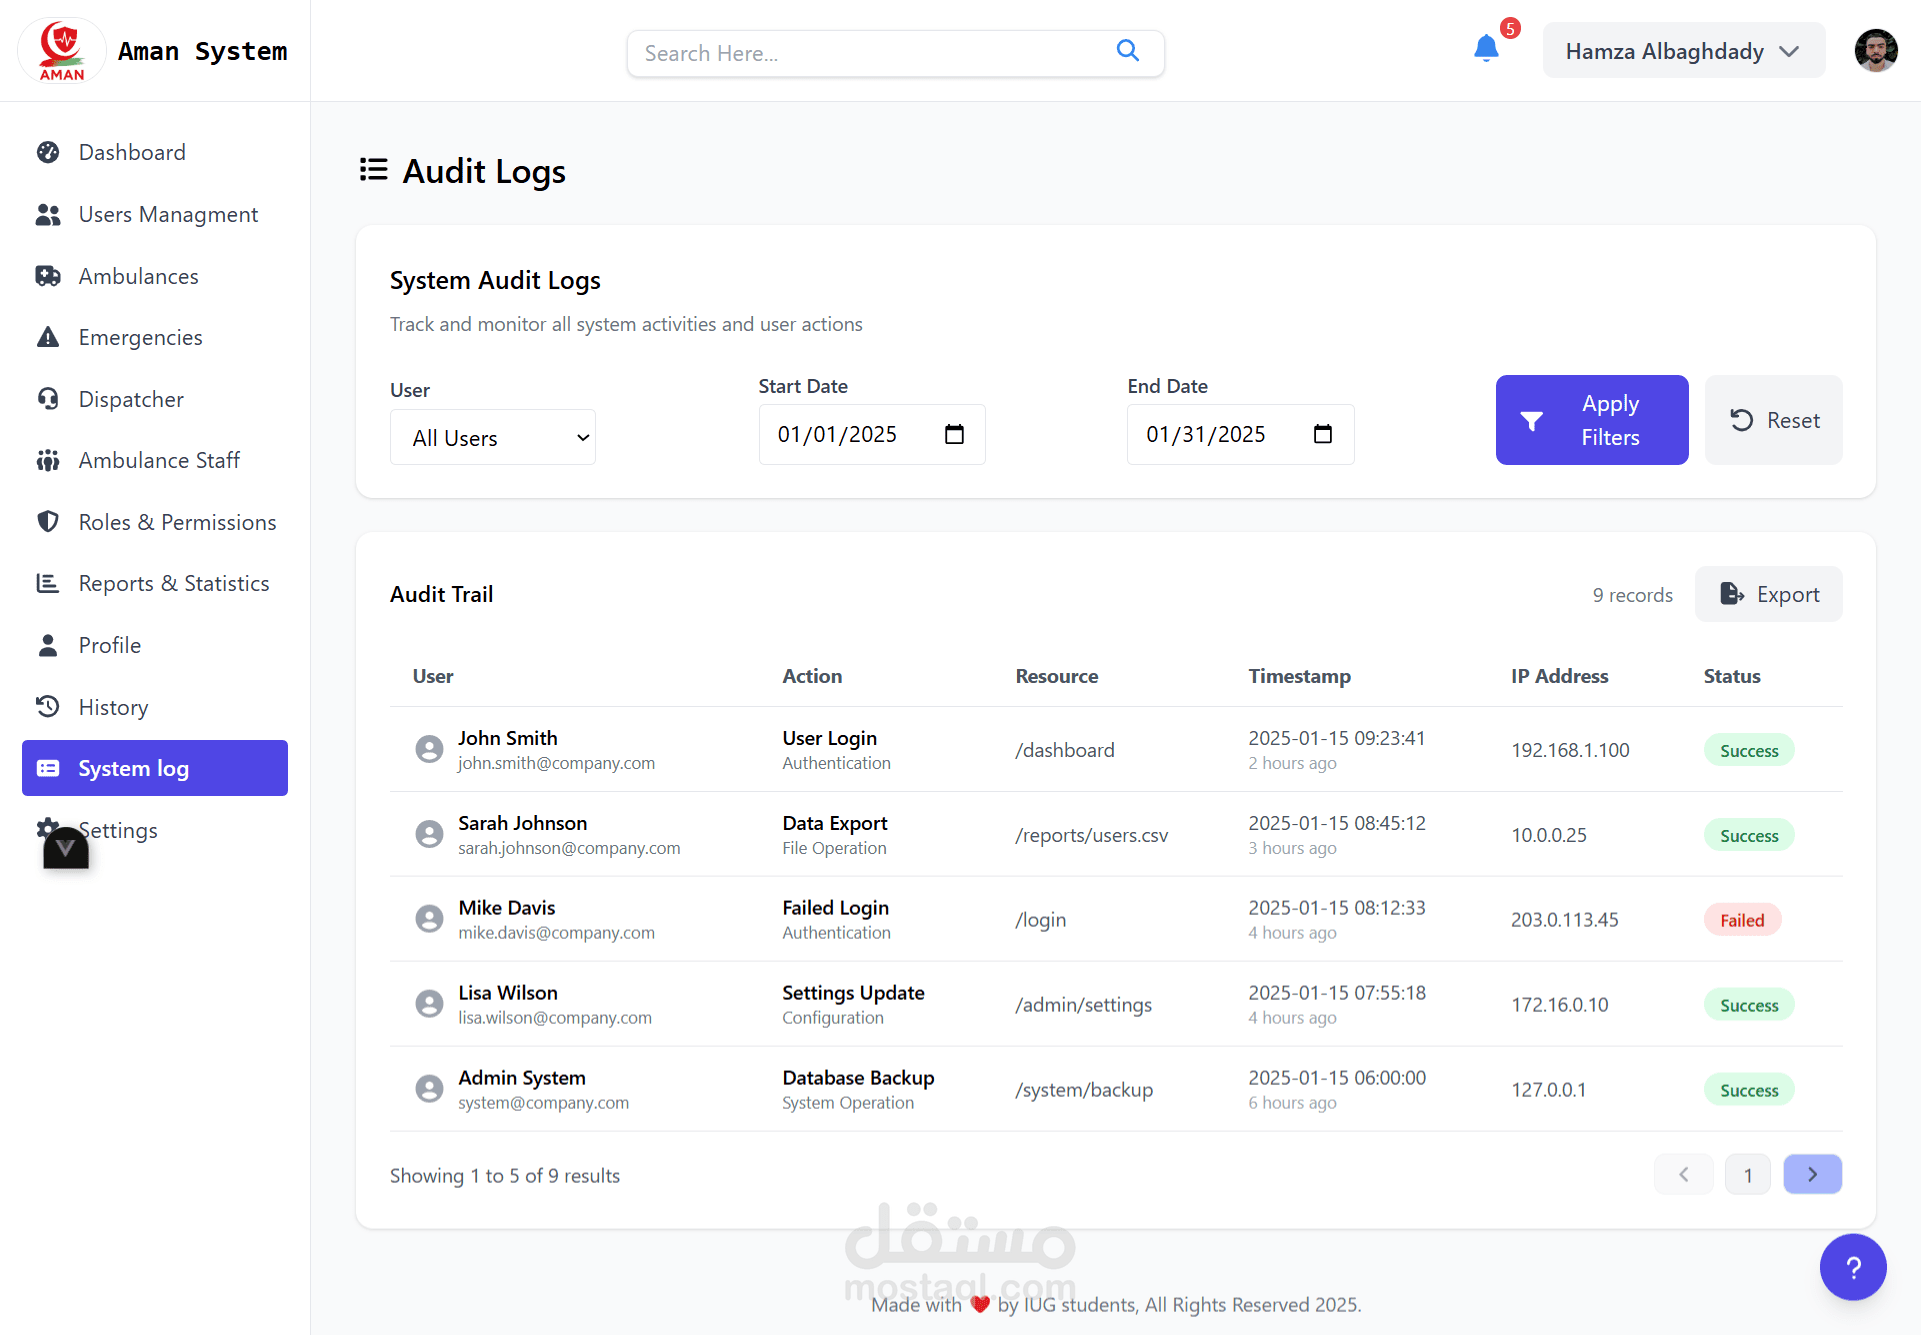
Task: Open calendar picker in End Date field
Action: (x=1322, y=434)
